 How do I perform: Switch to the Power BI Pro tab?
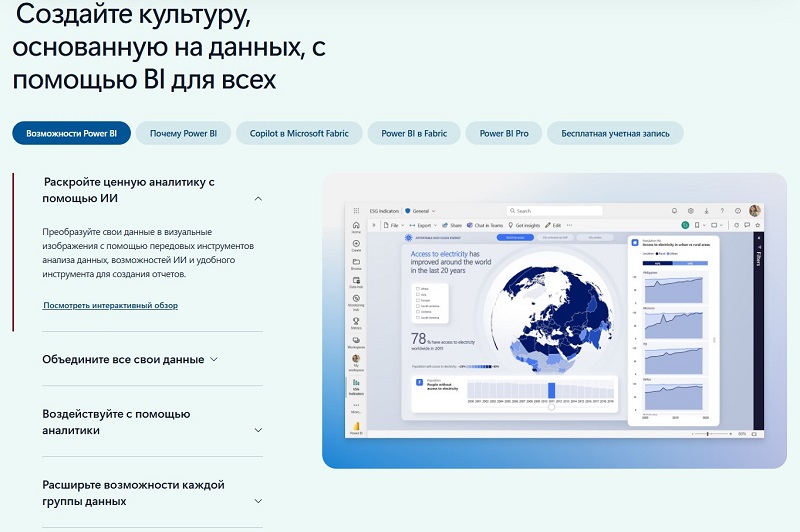coord(504,133)
